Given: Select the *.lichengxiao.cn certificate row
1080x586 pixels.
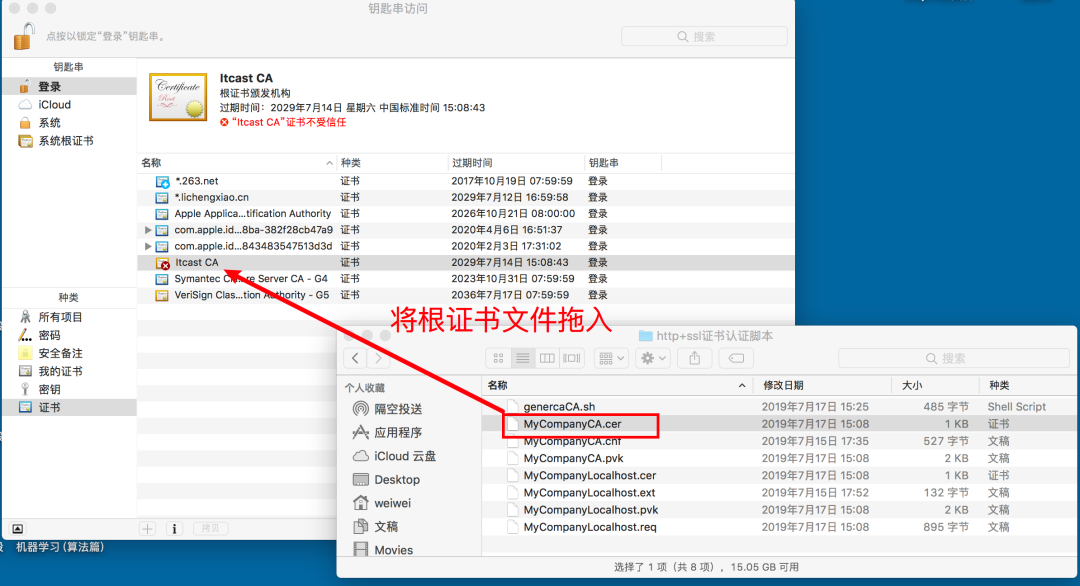Looking at the screenshot, I should [x=466, y=197].
